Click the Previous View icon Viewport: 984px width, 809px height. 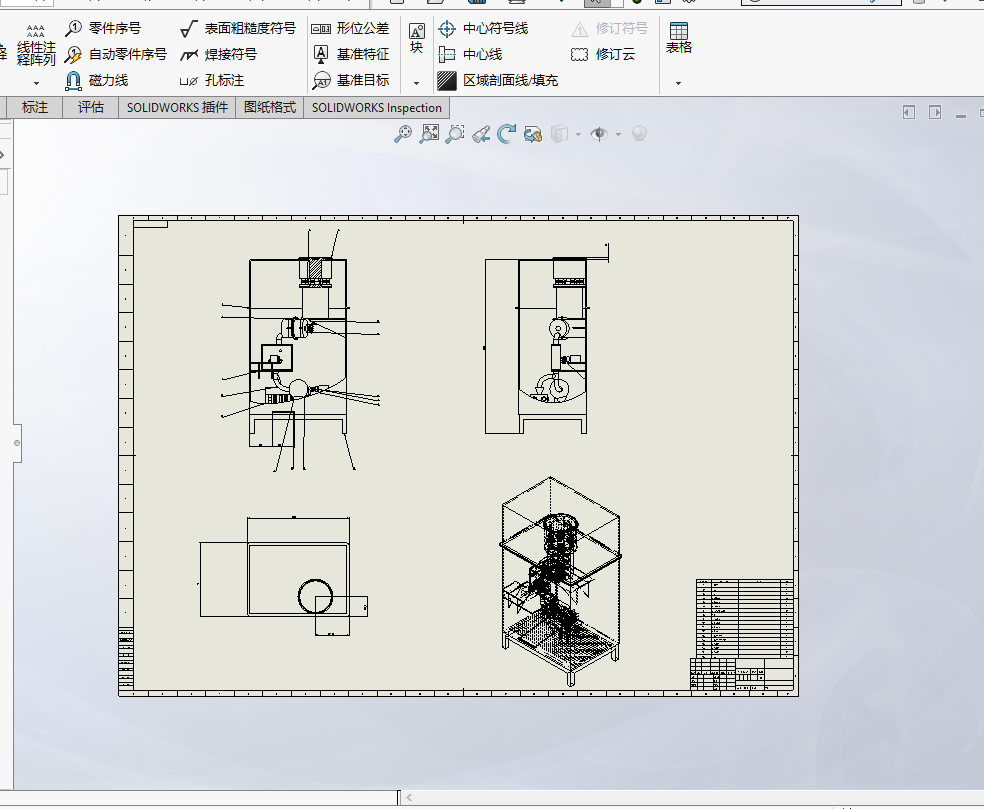click(x=481, y=134)
